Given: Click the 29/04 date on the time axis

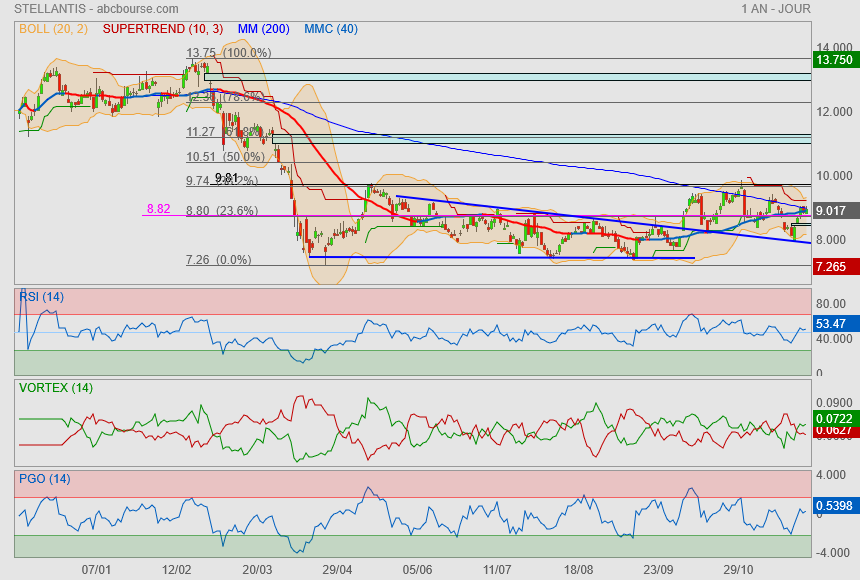Looking at the screenshot, I should coord(337,569).
